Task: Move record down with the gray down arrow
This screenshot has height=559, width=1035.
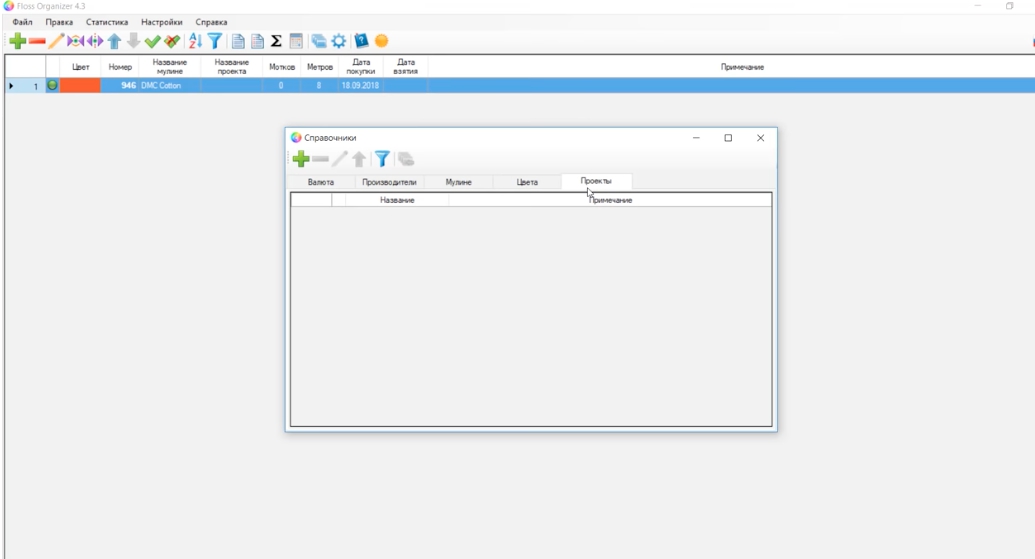Action: coord(133,41)
